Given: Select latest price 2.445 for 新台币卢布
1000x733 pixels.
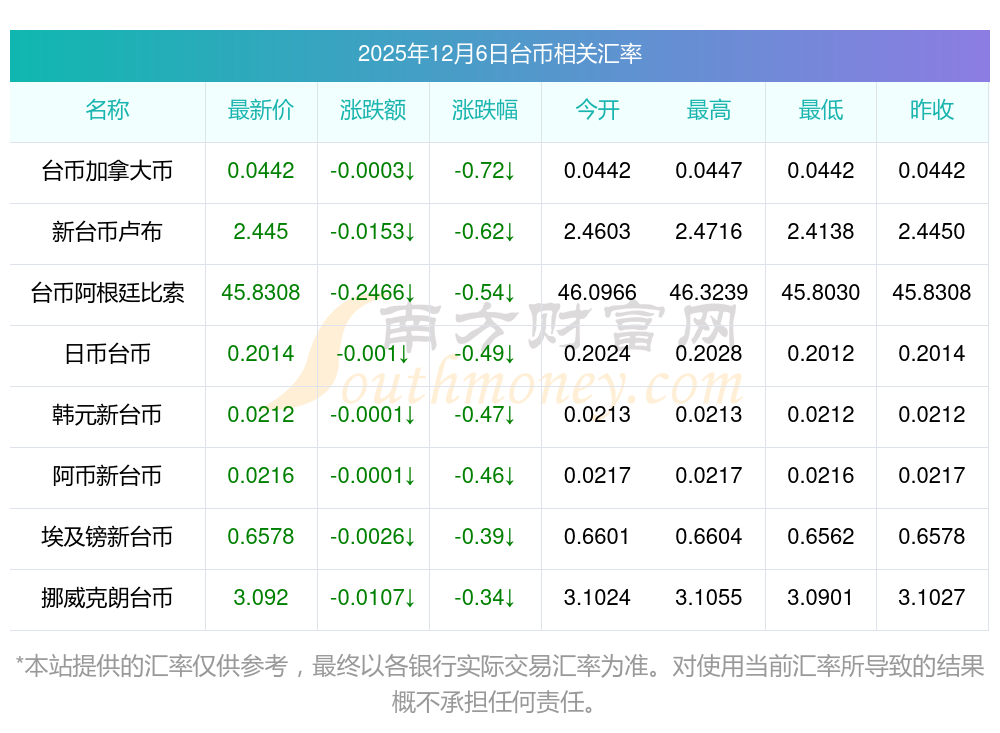Looking at the screenshot, I should point(261,232).
